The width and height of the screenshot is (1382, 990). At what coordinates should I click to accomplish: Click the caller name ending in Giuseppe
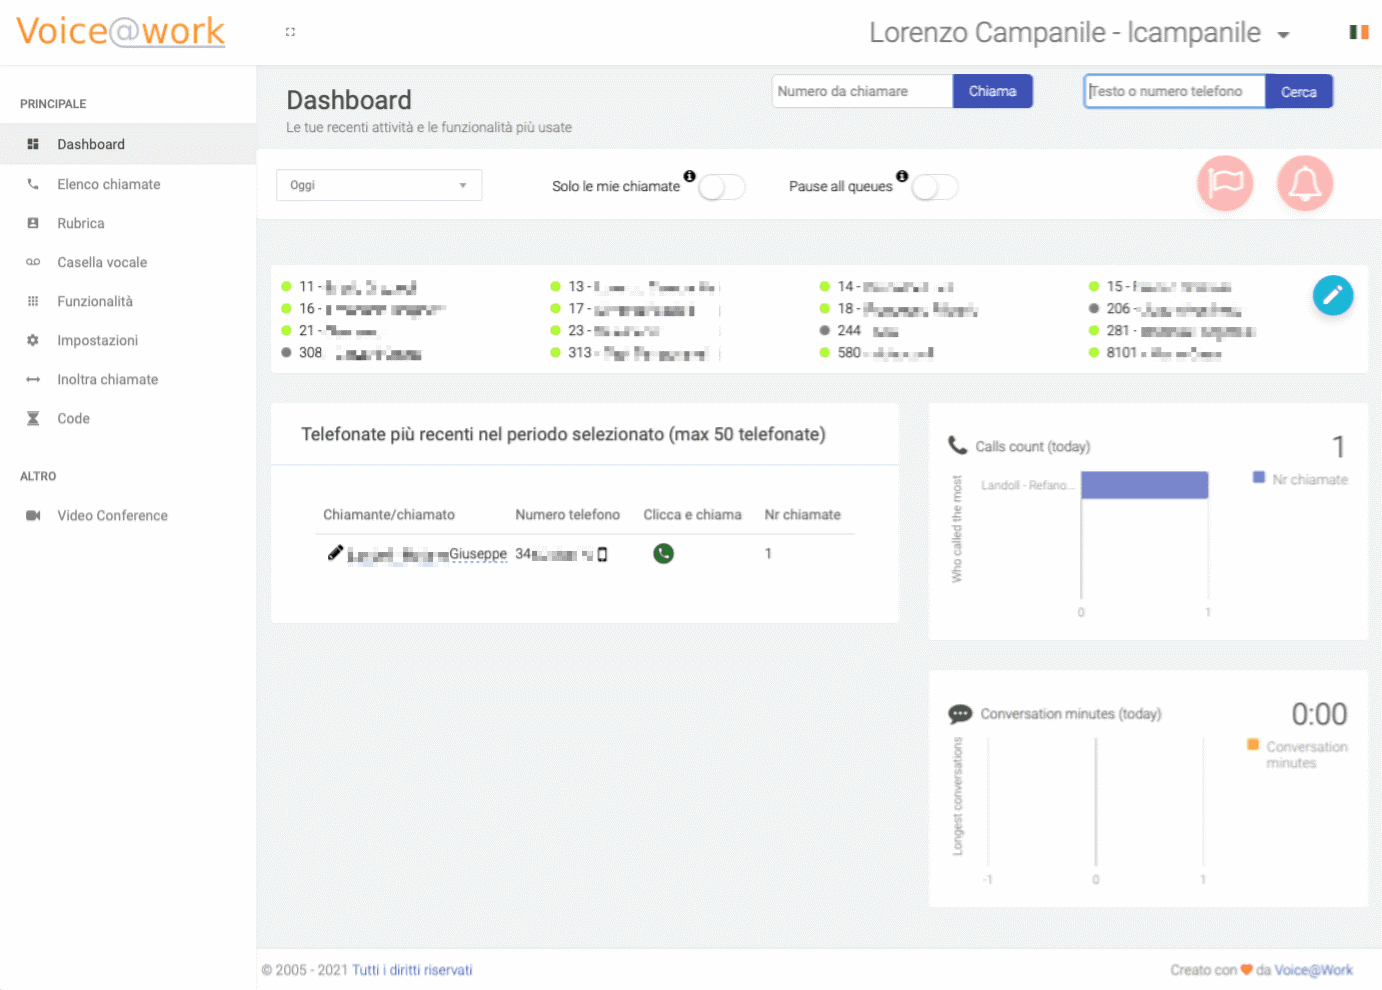[x=427, y=554]
